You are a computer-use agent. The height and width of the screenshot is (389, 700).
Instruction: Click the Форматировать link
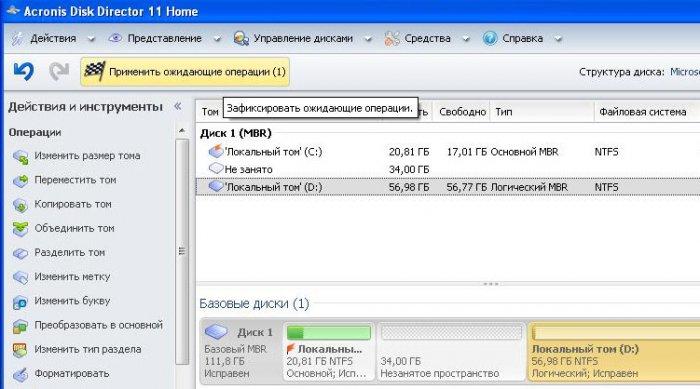72,373
